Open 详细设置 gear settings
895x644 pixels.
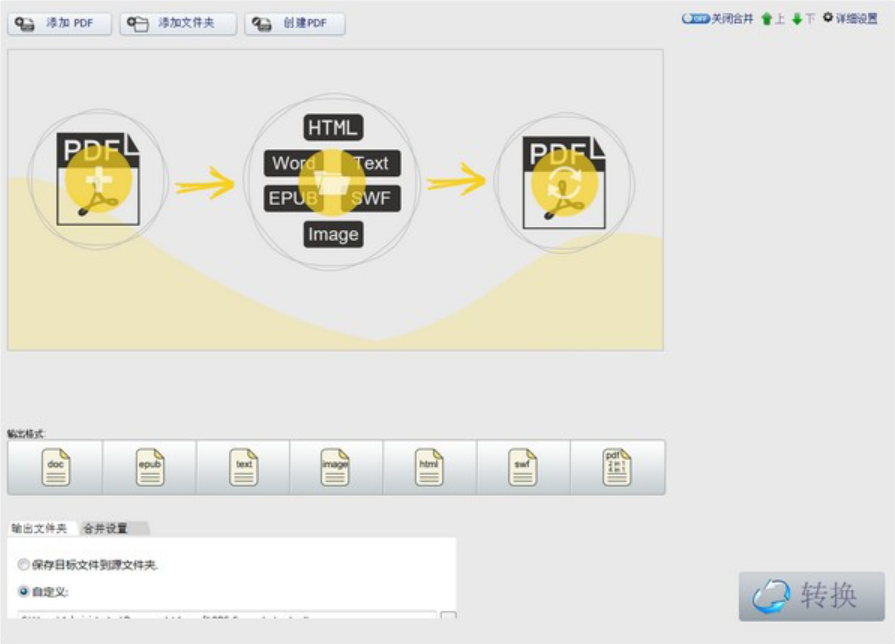850,19
